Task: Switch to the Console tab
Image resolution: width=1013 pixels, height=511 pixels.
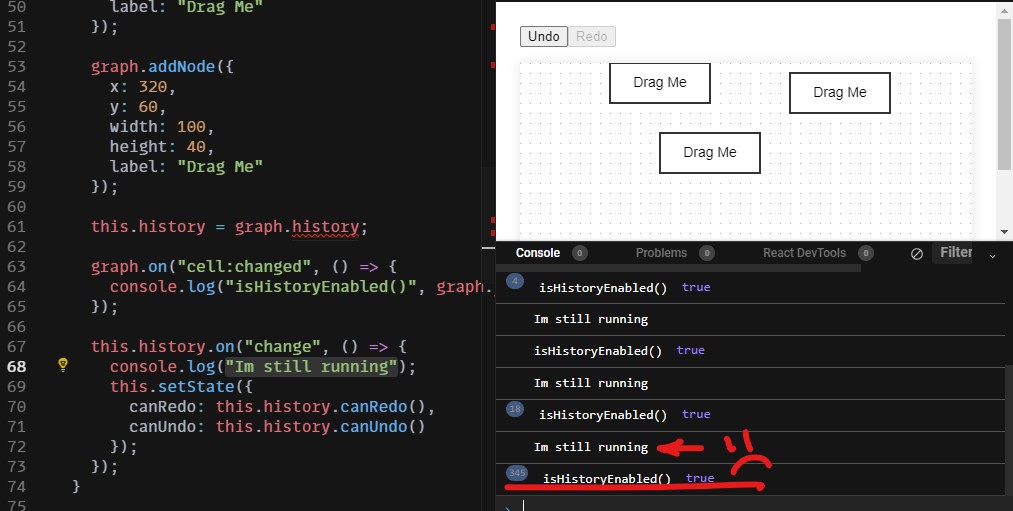Action: click(x=538, y=253)
